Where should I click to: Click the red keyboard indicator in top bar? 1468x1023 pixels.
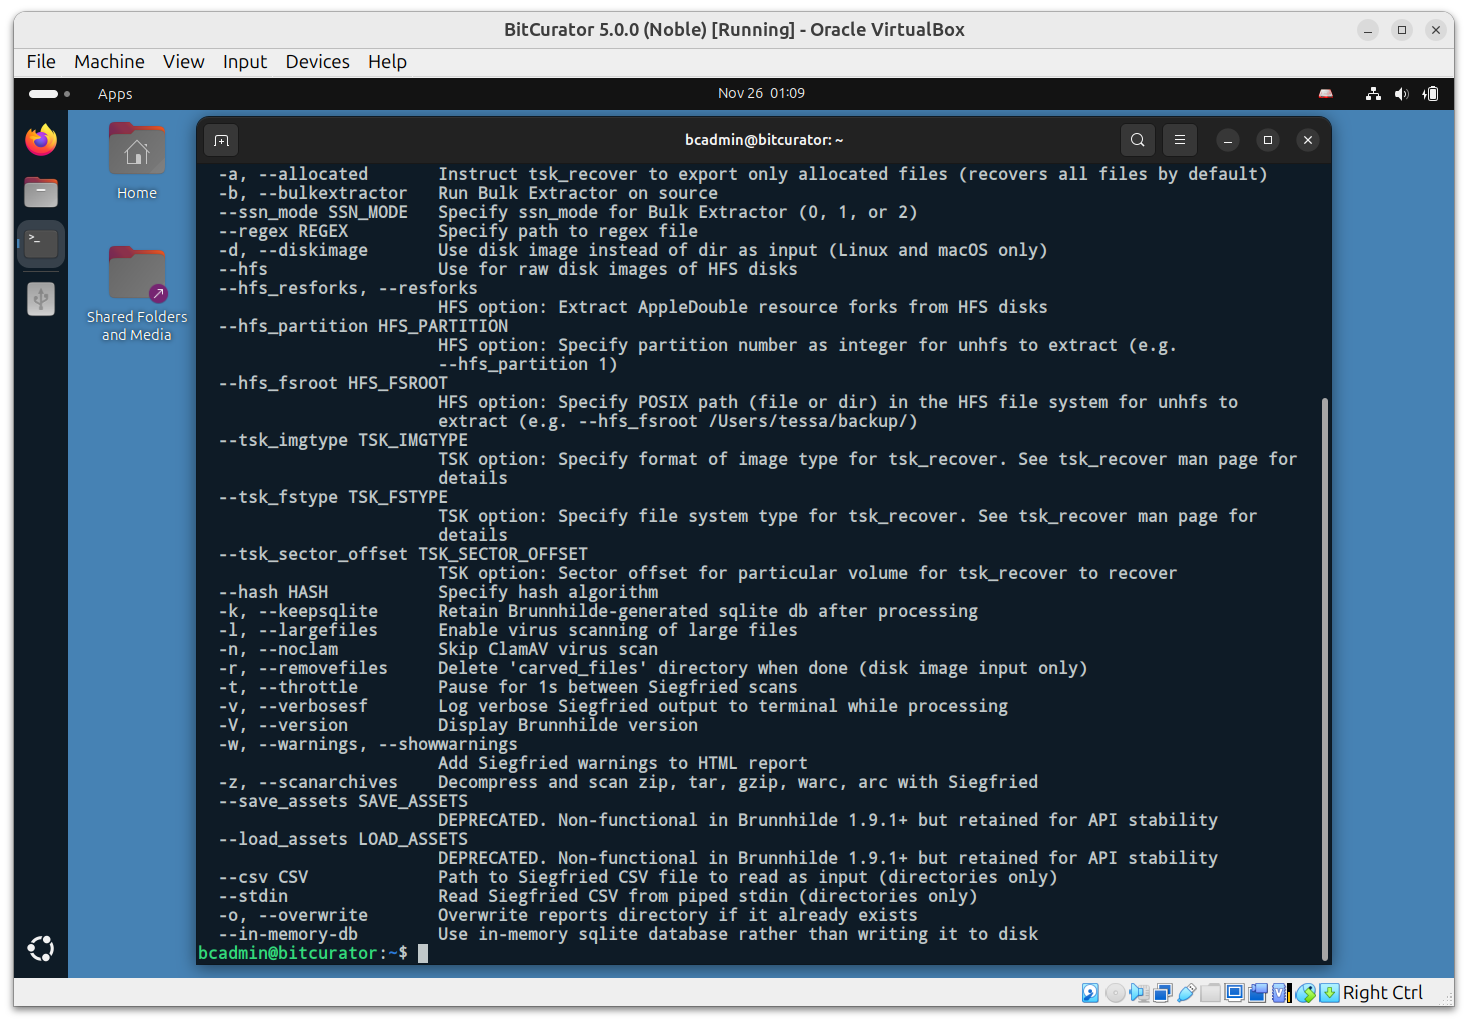pyautogui.click(x=1326, y=94)
